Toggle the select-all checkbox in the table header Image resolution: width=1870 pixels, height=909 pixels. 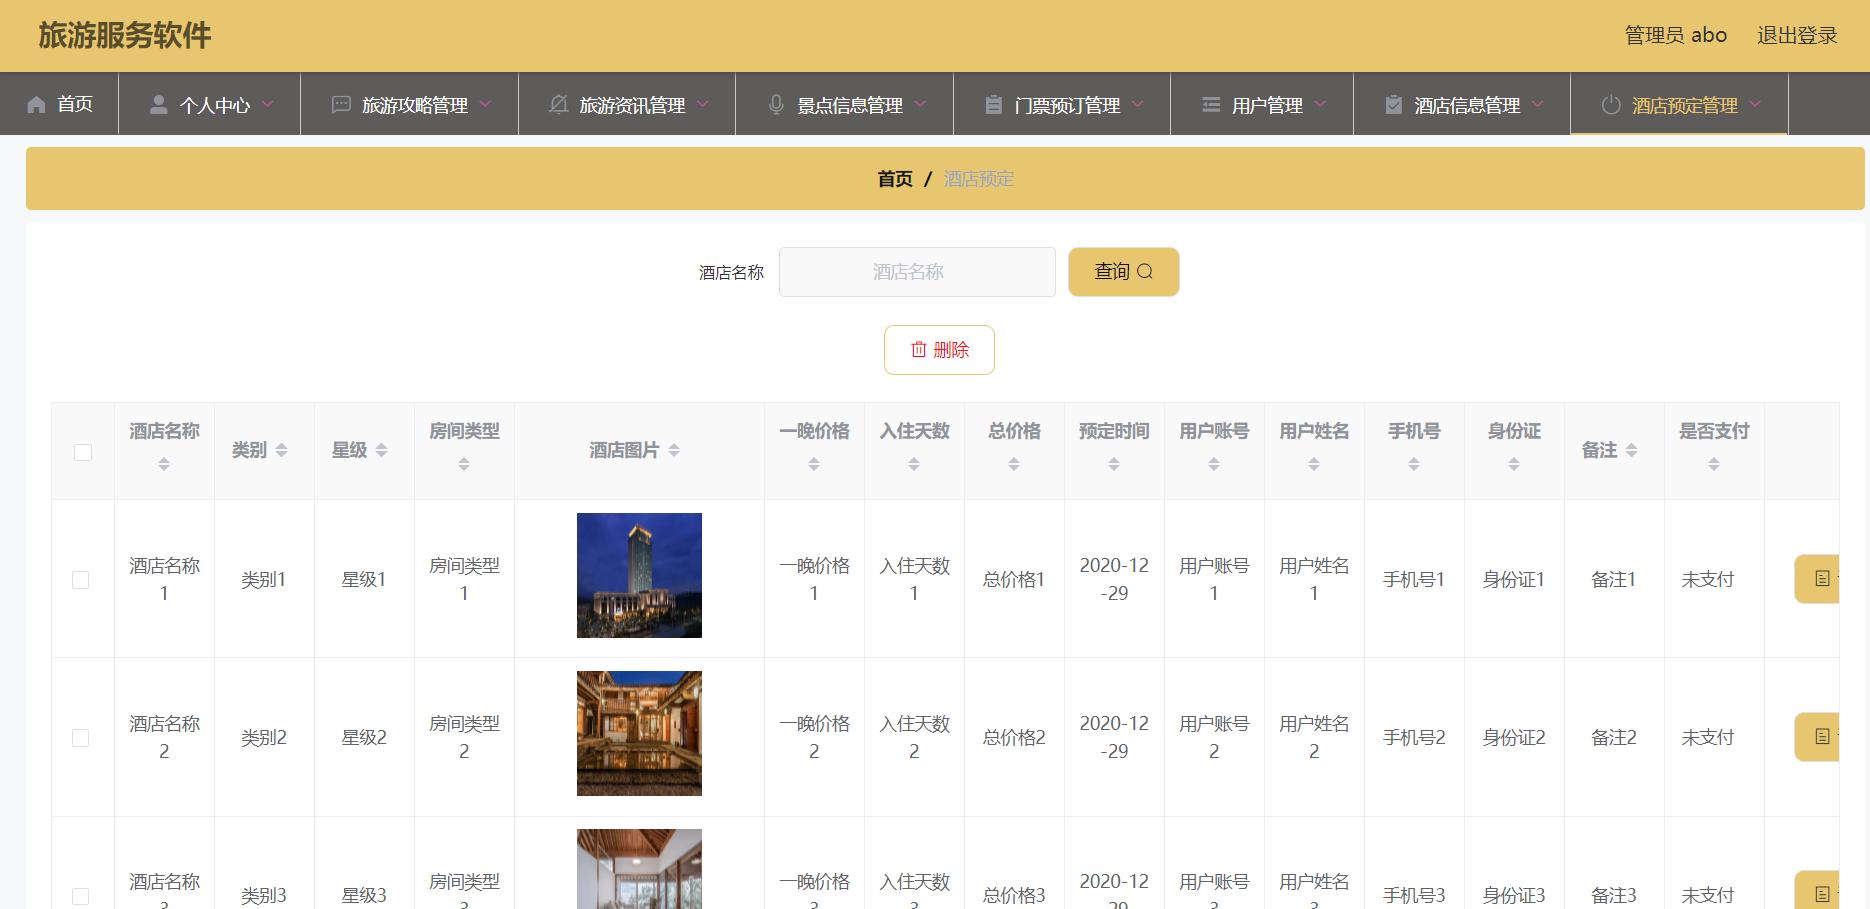tap(81, 451)
